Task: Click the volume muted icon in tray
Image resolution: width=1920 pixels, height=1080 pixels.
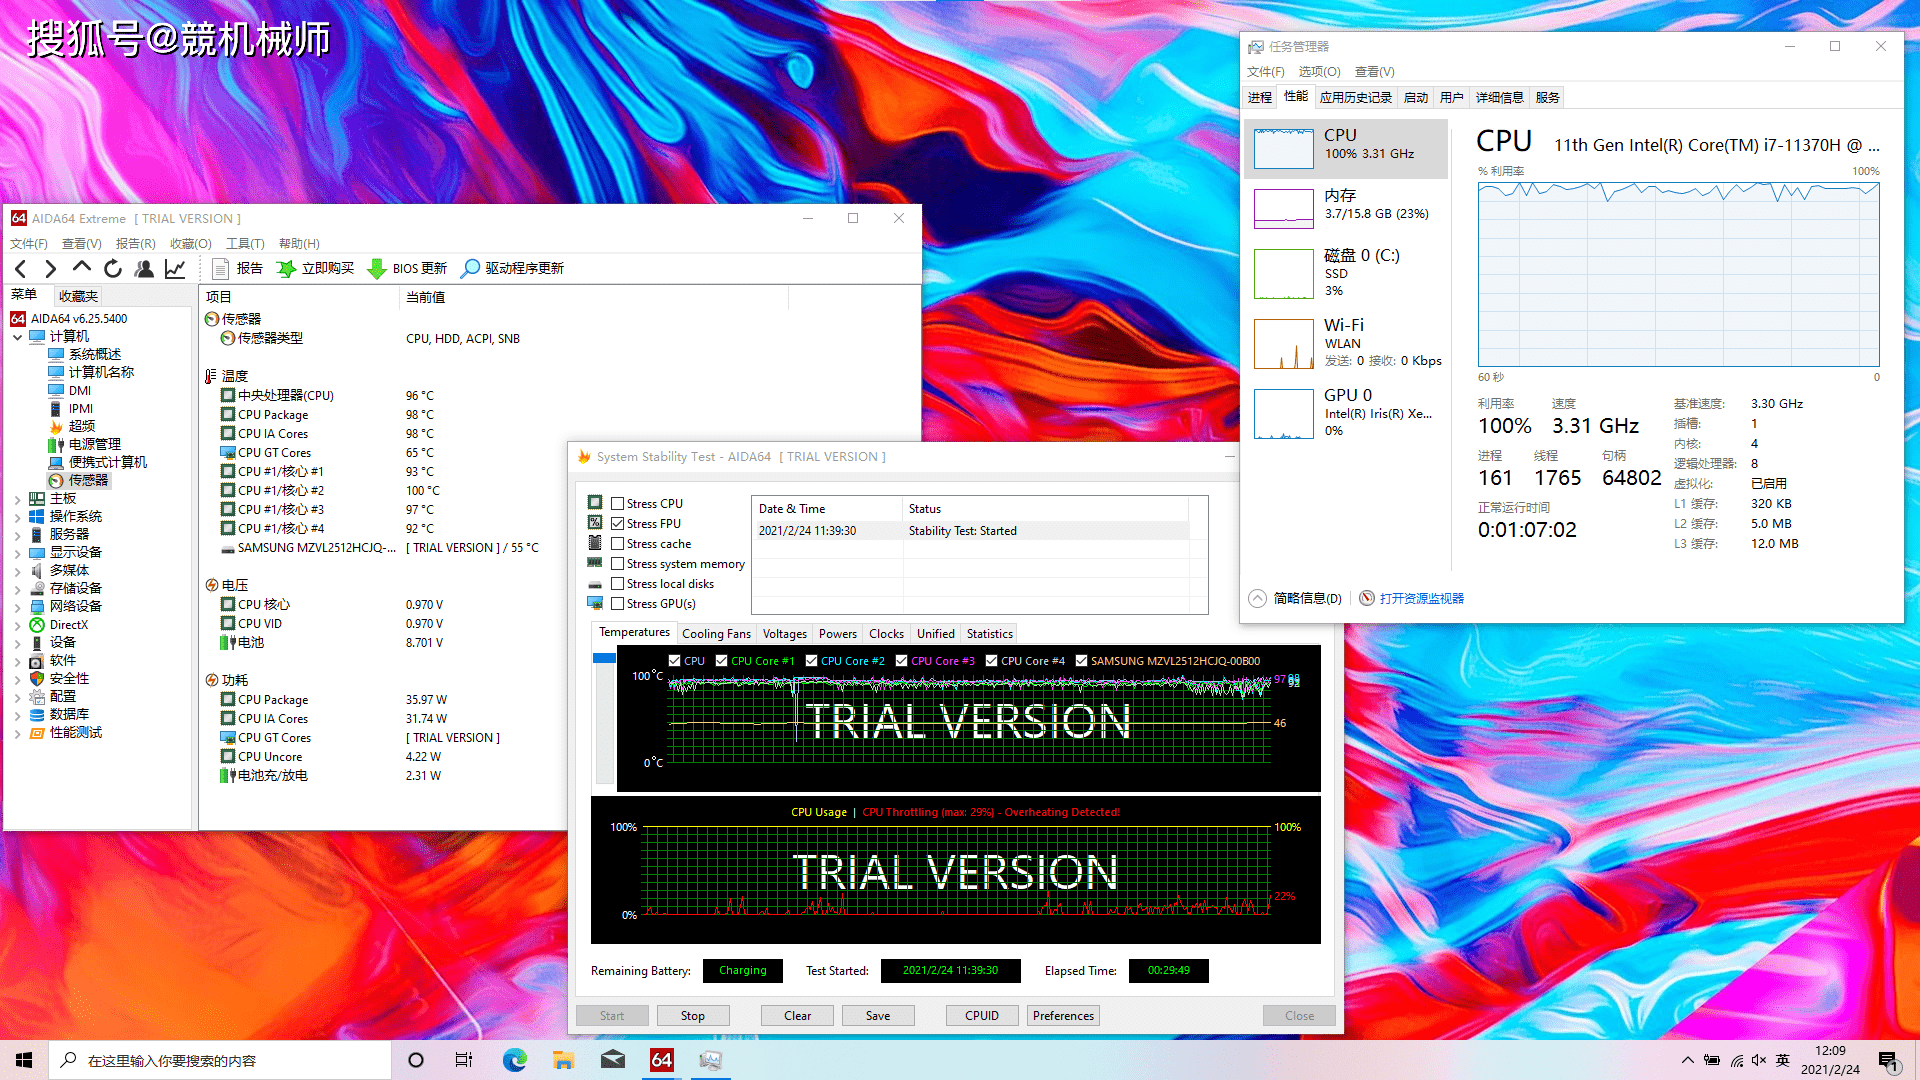Action: tap(1759, 1060)
